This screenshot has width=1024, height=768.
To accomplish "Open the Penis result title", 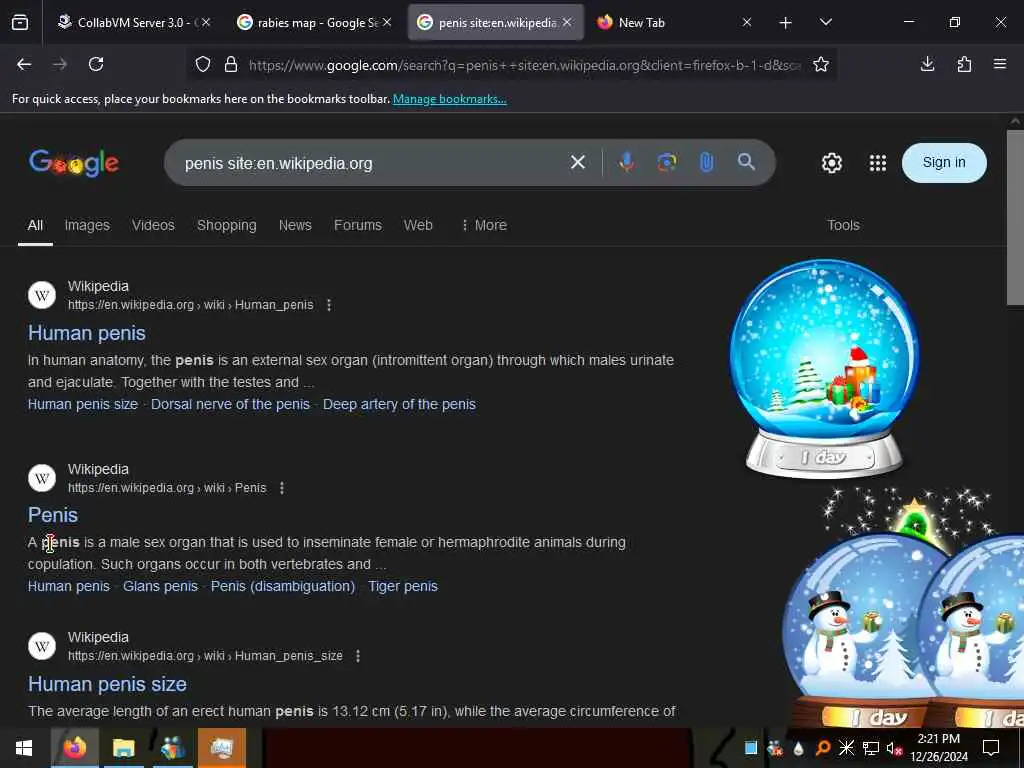I will click(53, 515).
